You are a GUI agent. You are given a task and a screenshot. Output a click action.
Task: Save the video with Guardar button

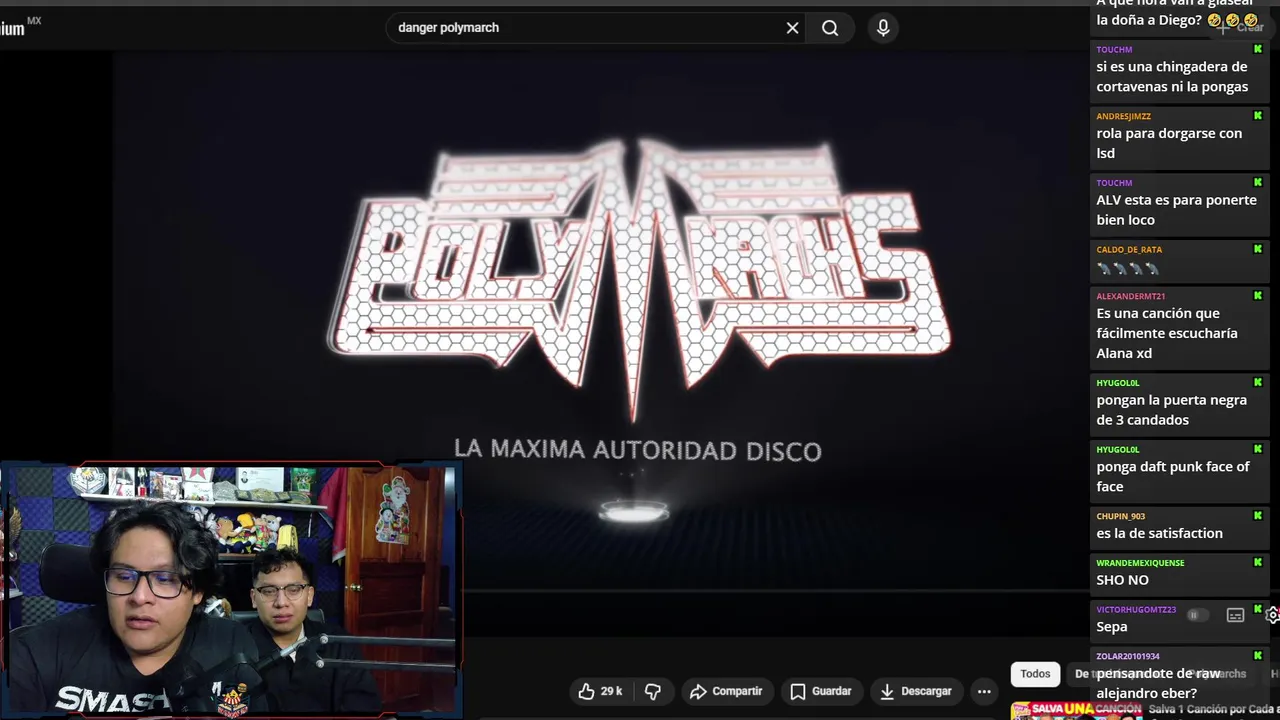tap(821, 691)
